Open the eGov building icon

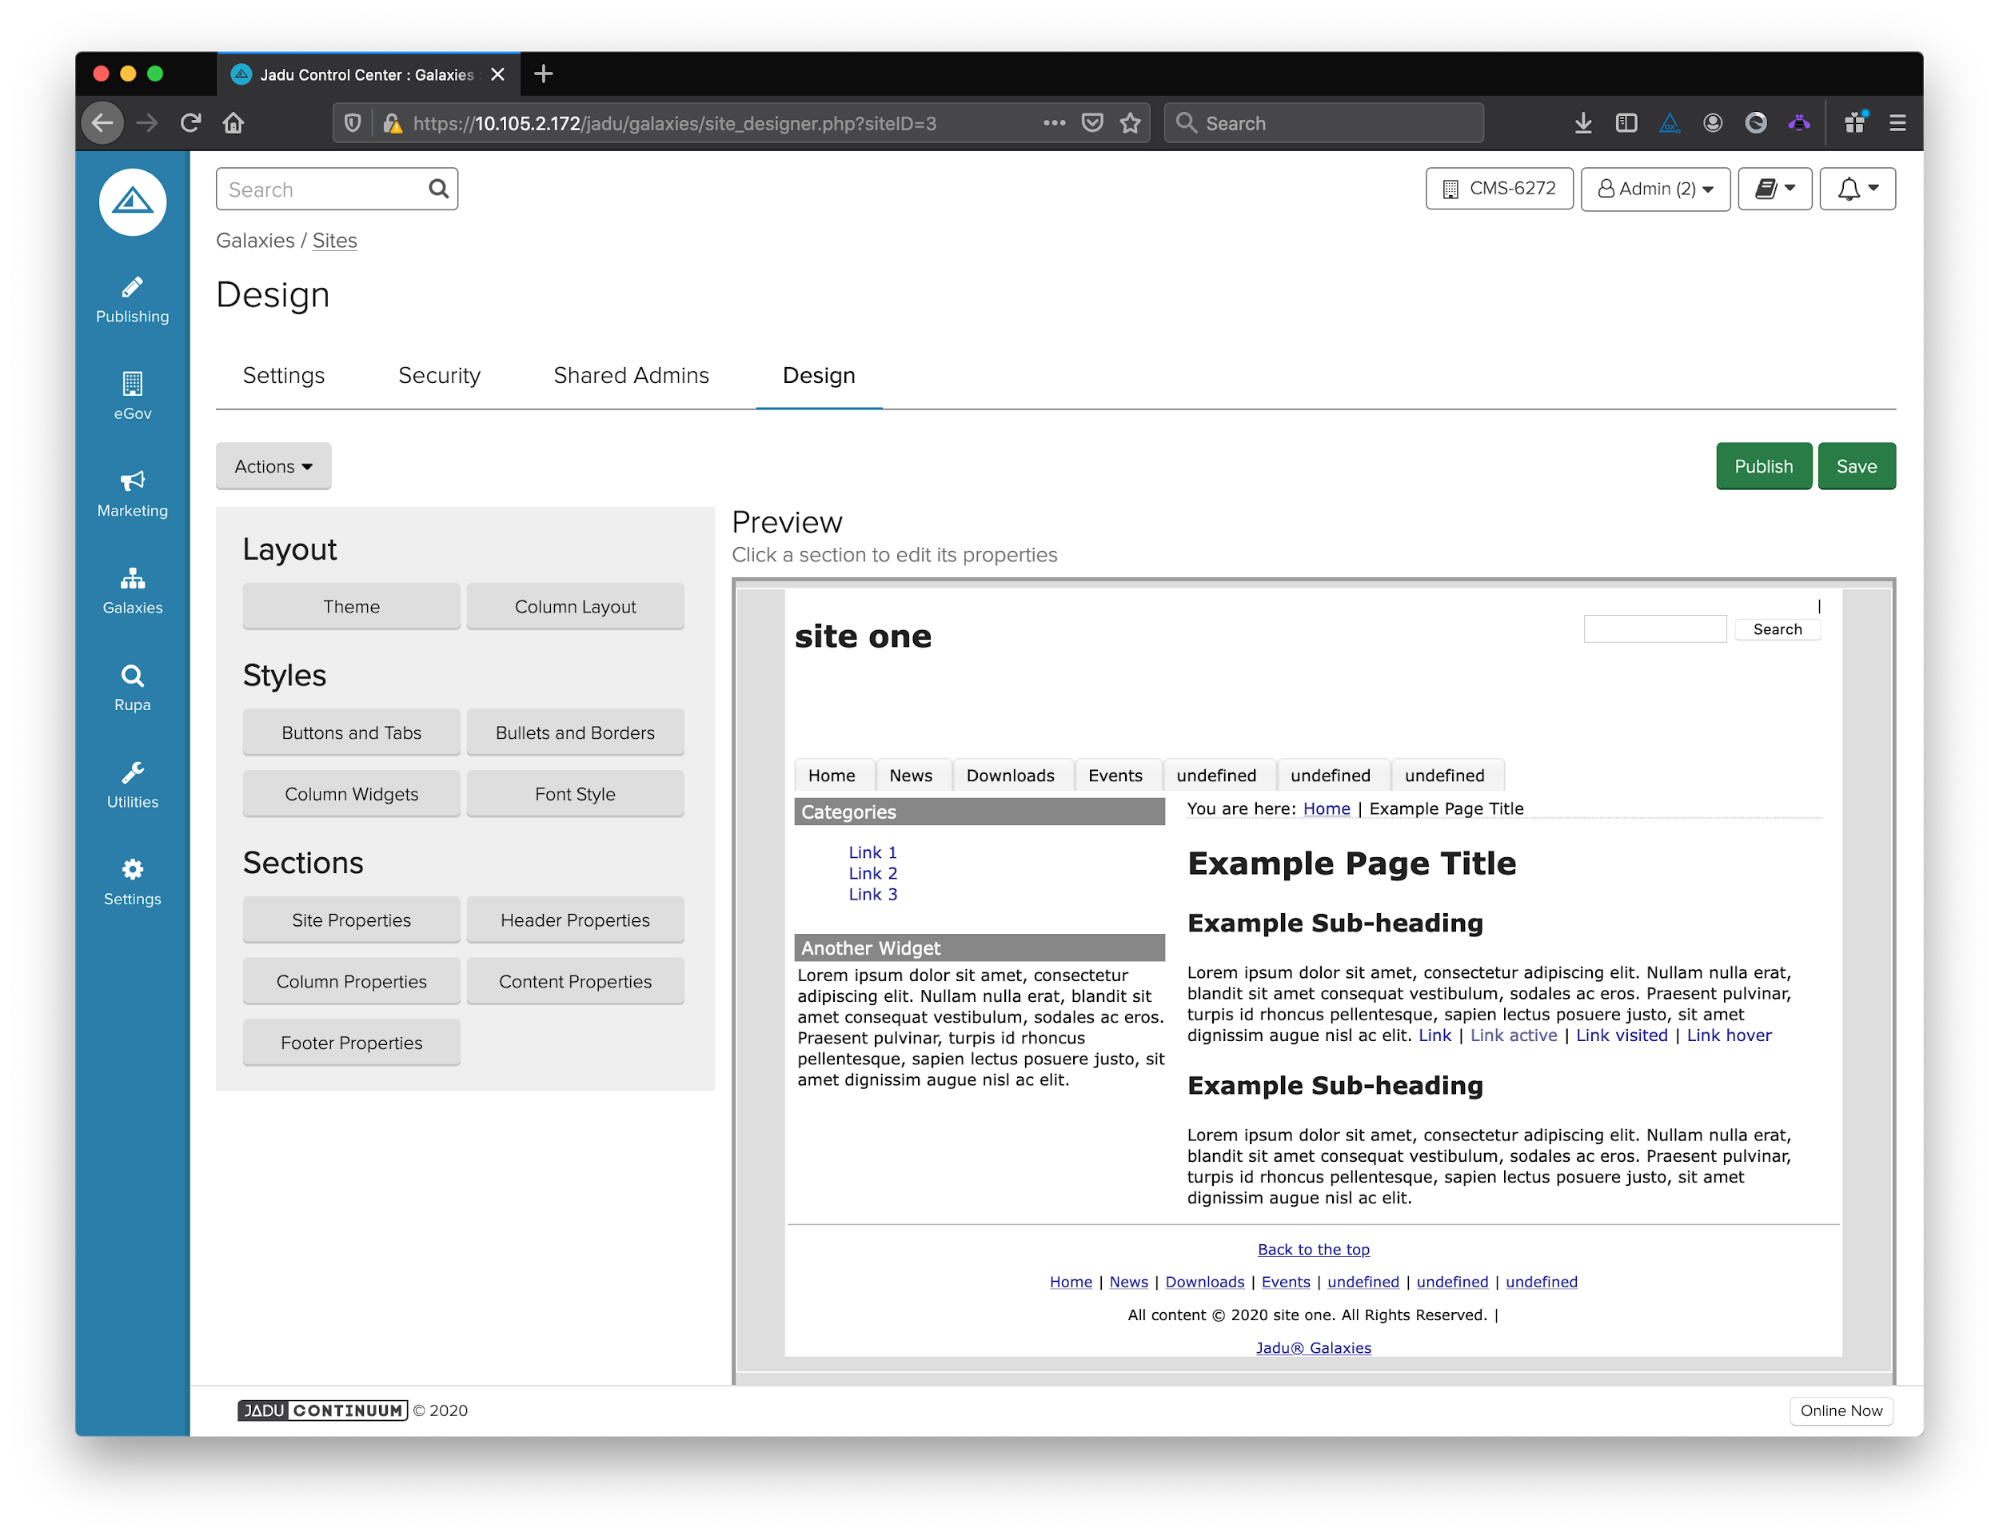point(132,385)
